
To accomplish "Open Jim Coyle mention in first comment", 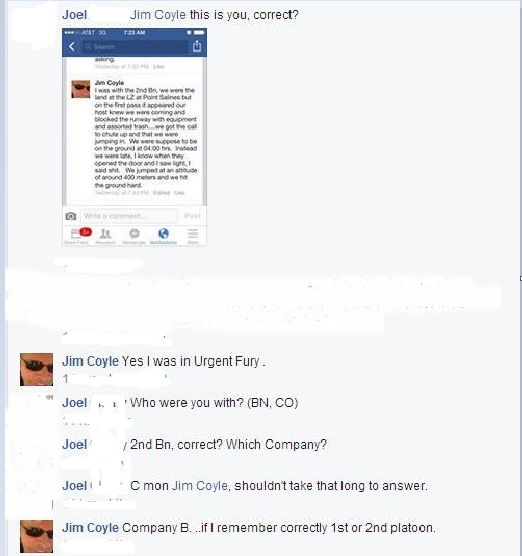I will click(x=158, y=15).
